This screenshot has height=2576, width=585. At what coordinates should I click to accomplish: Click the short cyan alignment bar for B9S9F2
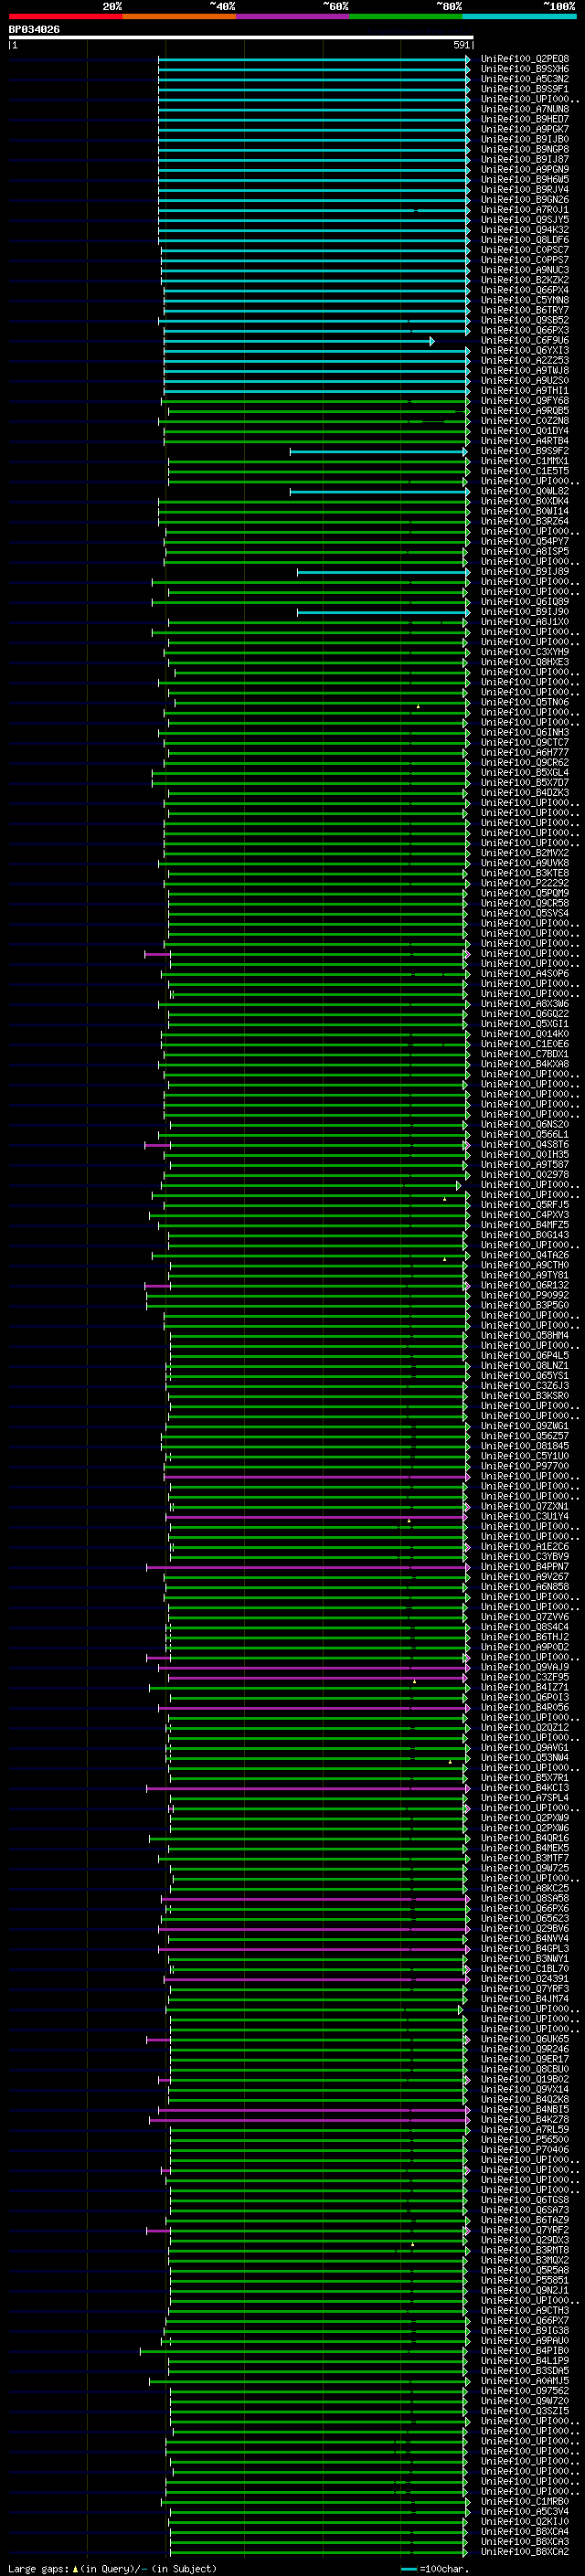tap(379, 452)
